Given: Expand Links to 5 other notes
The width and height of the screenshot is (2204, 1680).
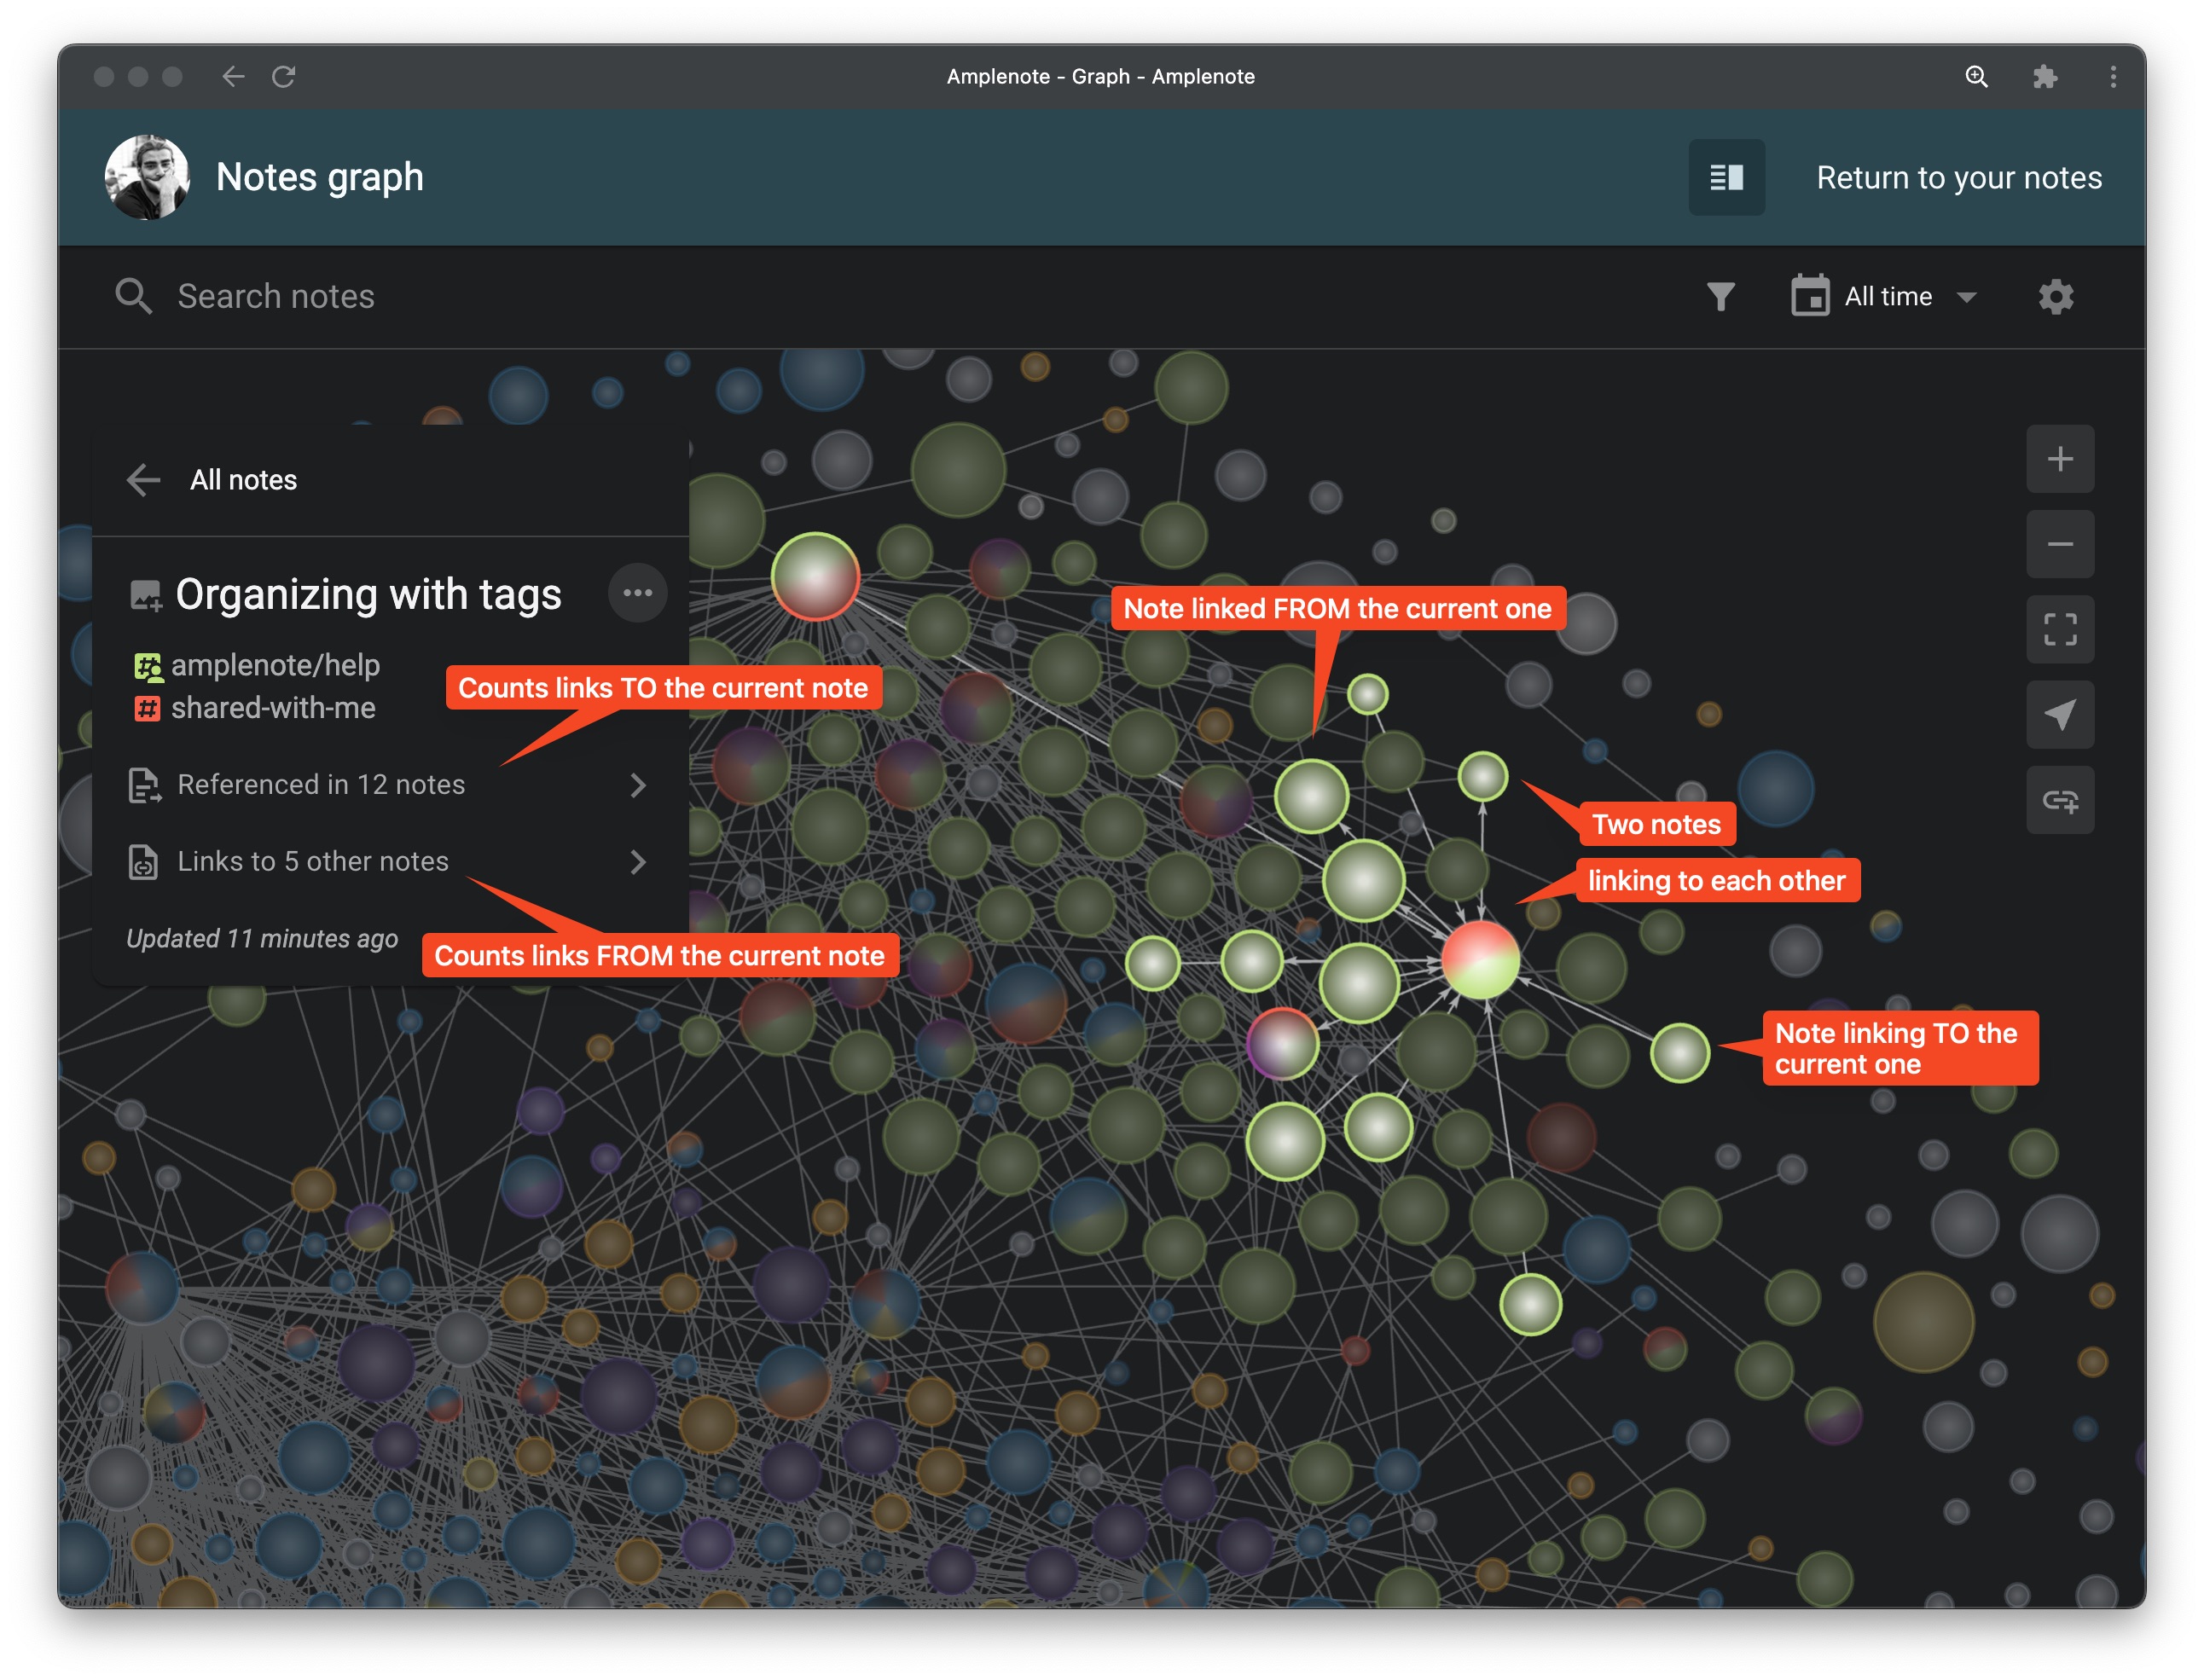Looking at the screenshot, I should click(x=388, y=862).
